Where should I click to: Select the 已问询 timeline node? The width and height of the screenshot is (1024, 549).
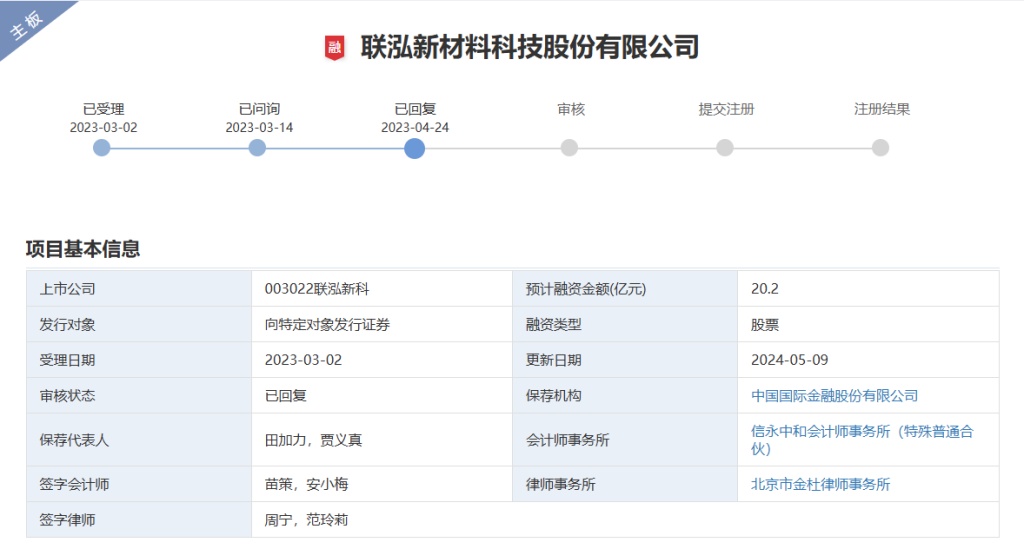(257, 148)
